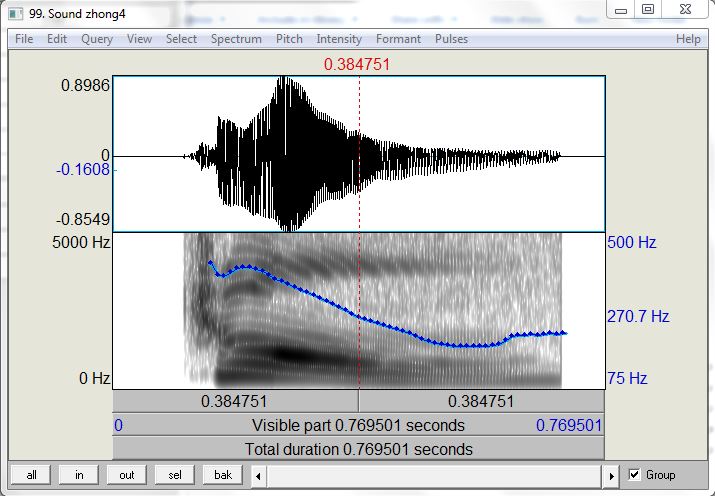Viewport: 715px width, 496px height.
Task: Maximize the Sound zhong4 window
Action: (648, 10)
